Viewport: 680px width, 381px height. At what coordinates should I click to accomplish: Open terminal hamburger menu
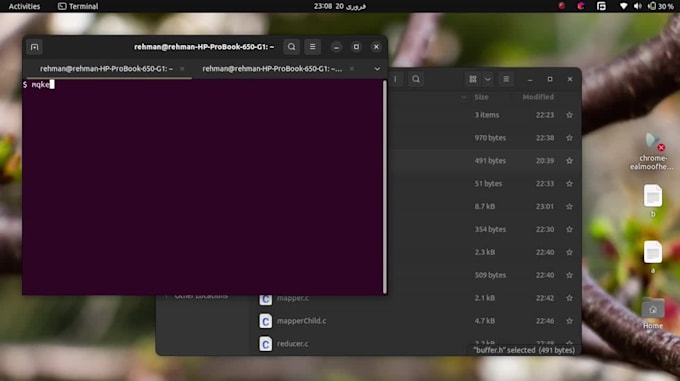(x=312, y=47)
